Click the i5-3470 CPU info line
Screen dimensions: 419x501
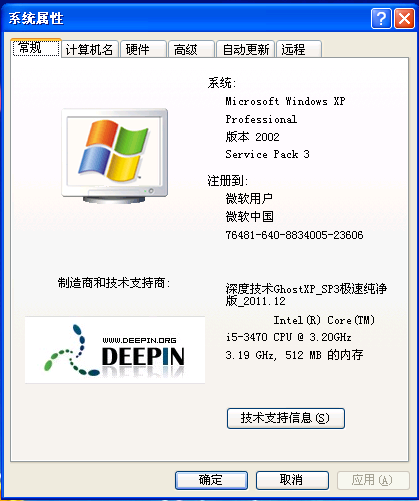pos(289,337)
